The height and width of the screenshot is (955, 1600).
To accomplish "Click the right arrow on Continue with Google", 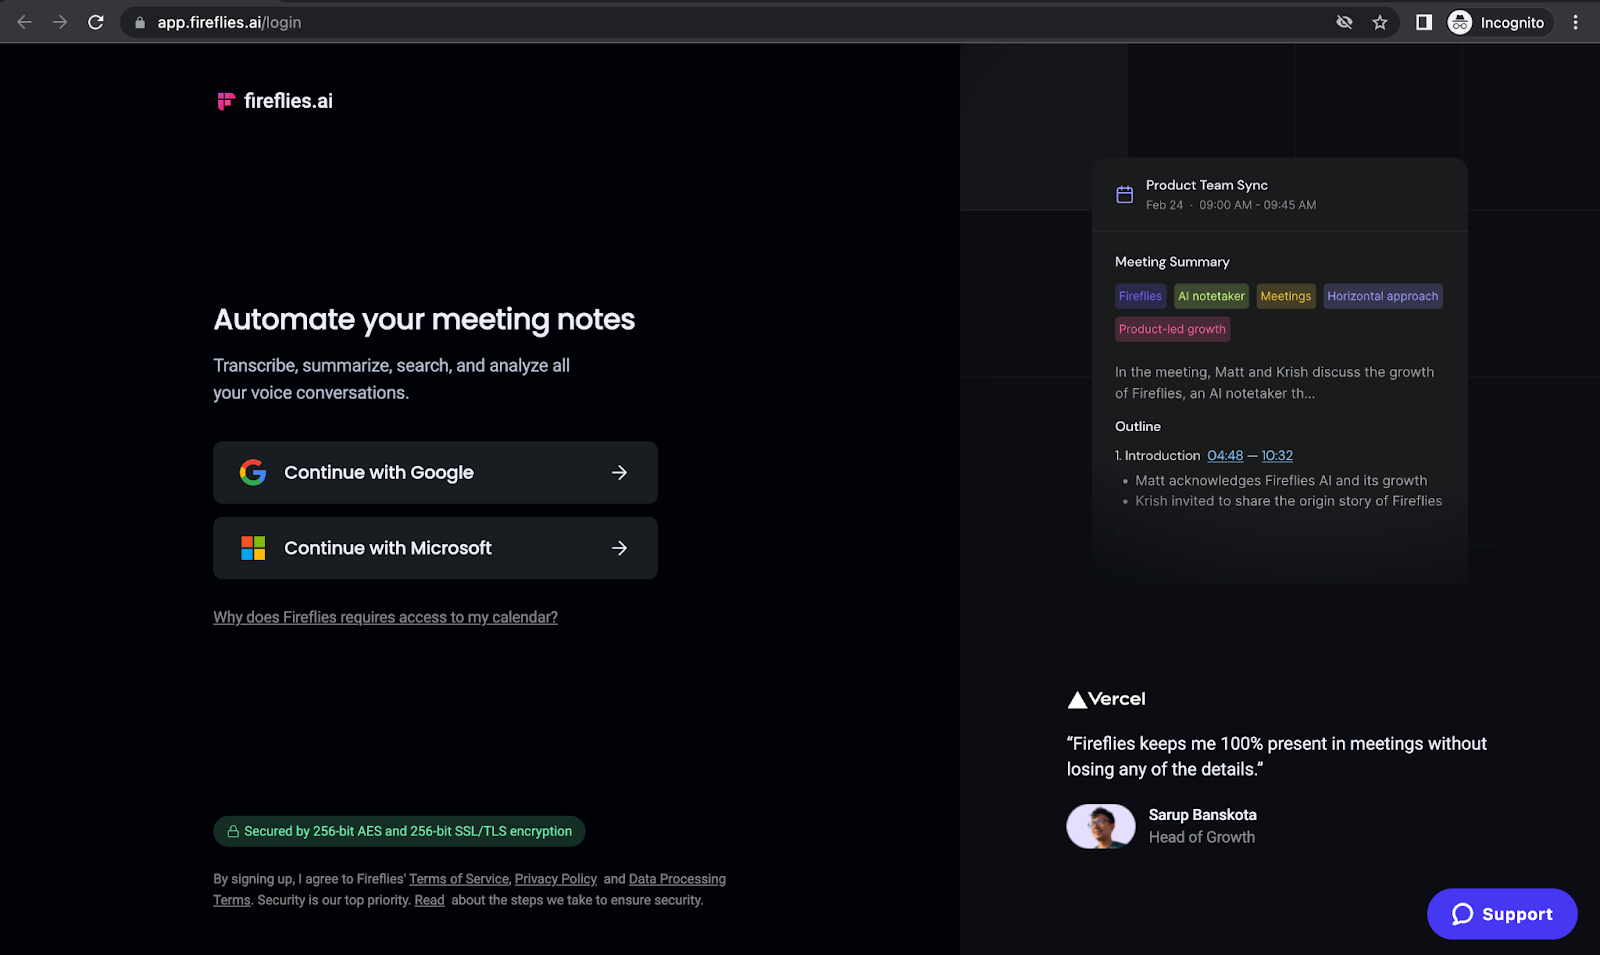I will pos(620,472).
